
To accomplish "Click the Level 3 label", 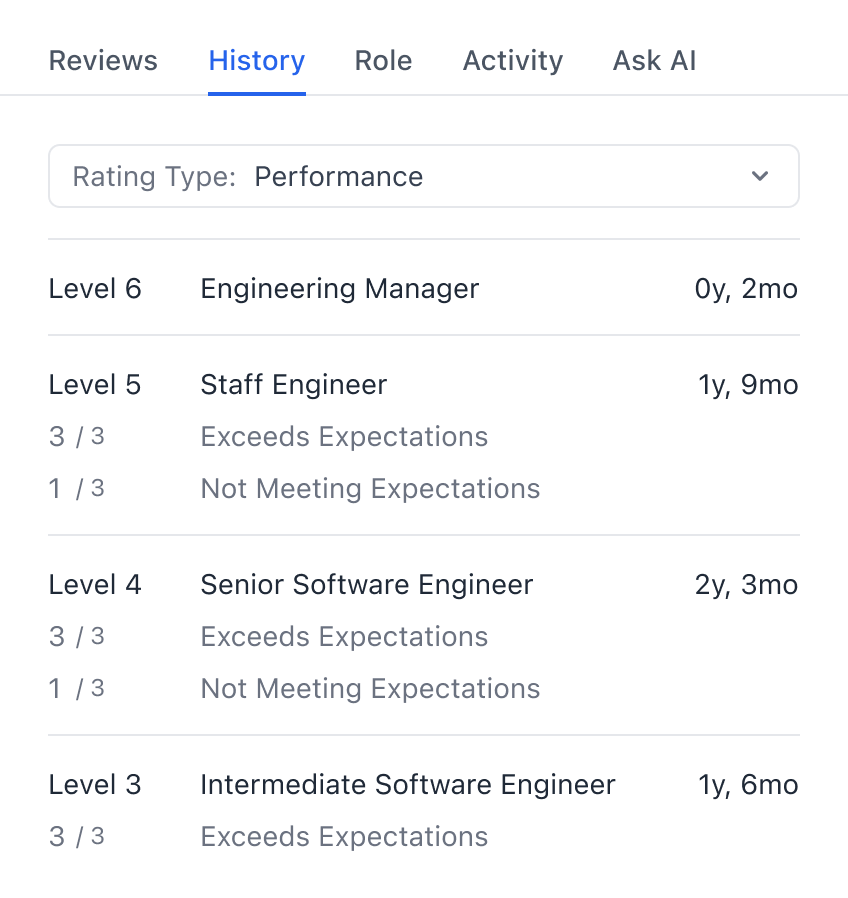I will click(95, 785).
